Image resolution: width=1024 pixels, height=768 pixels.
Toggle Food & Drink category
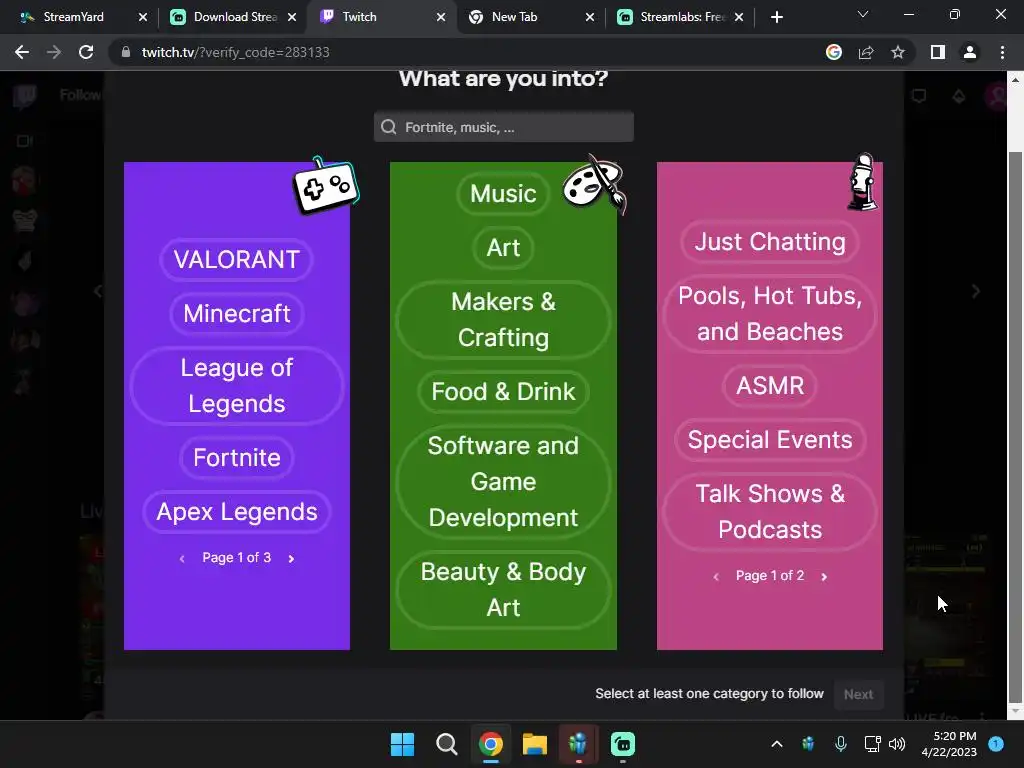503,391
